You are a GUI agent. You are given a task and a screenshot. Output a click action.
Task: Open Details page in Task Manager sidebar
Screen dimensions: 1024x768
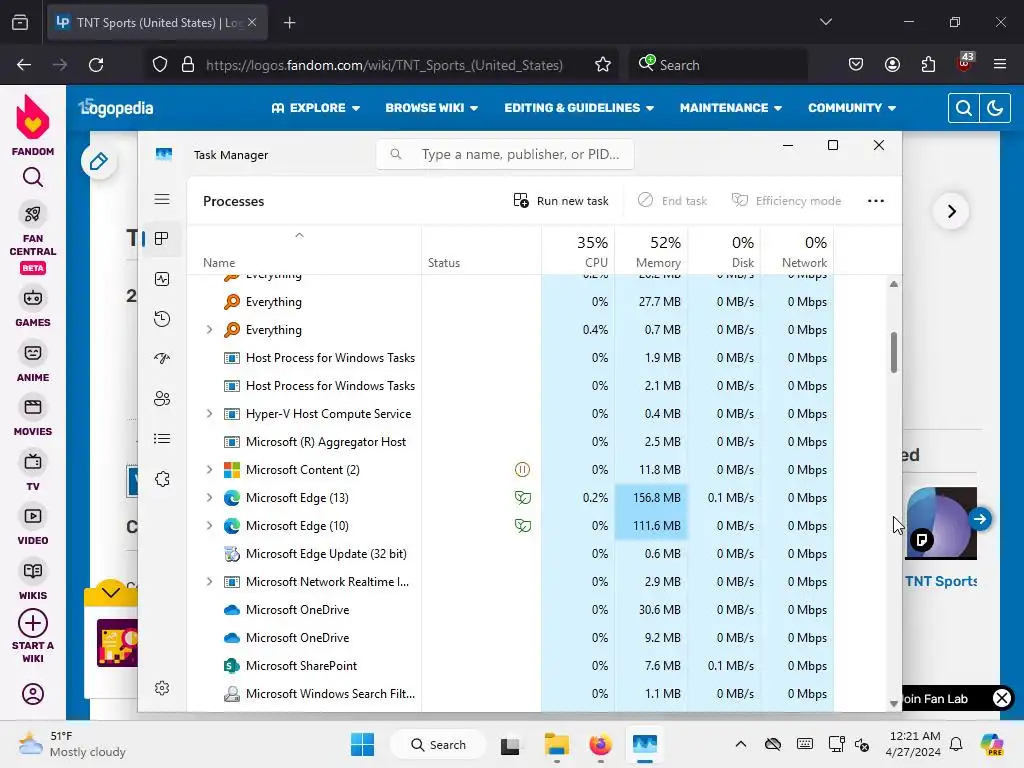tap(162, 439)
